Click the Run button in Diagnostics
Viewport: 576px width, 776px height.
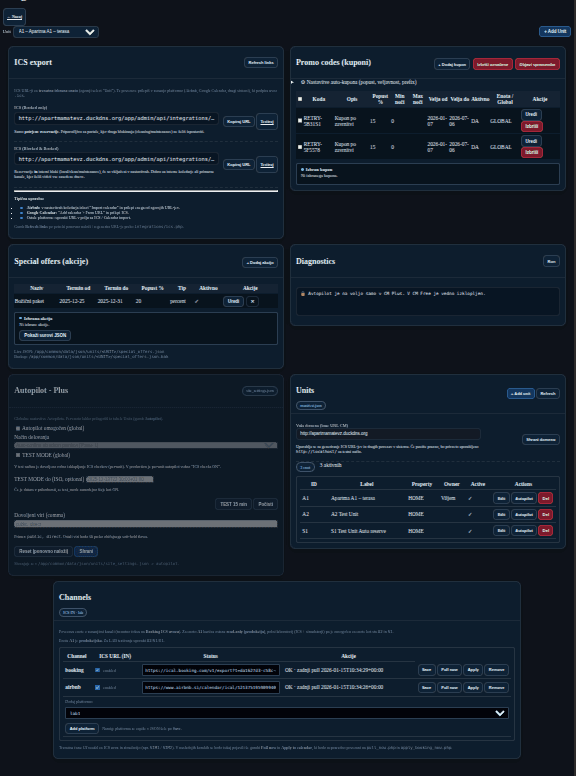[551, 261]
